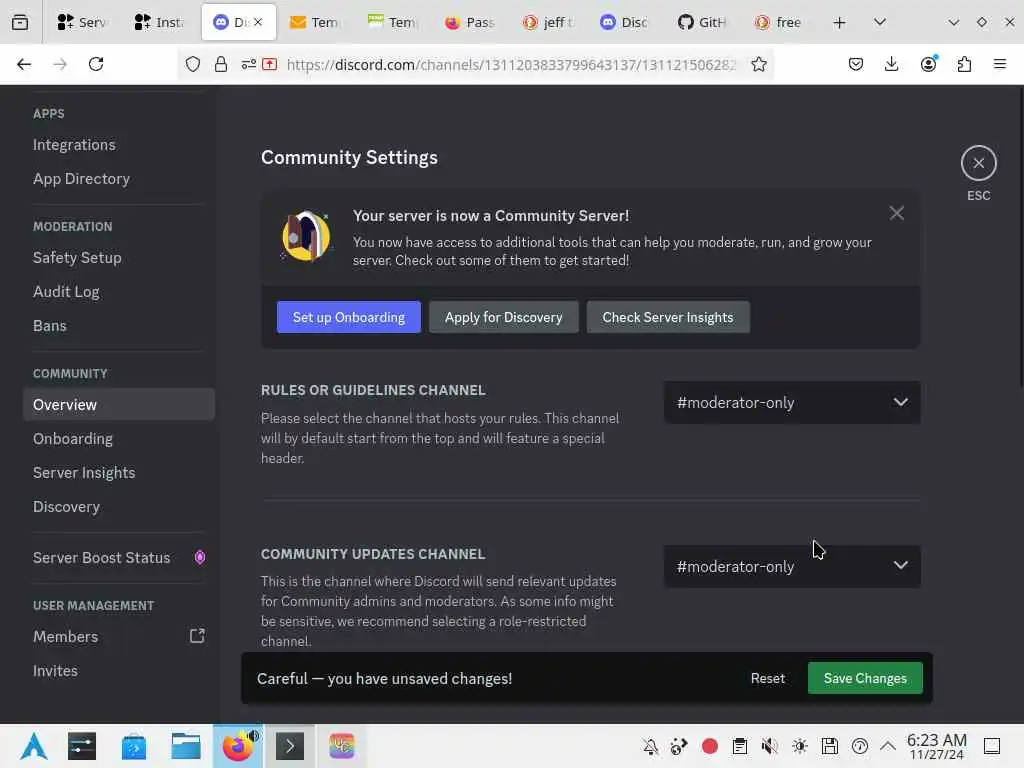1024x768 pixels.
Task: Switch to the Inst browser tab
Action: point(160,23)
